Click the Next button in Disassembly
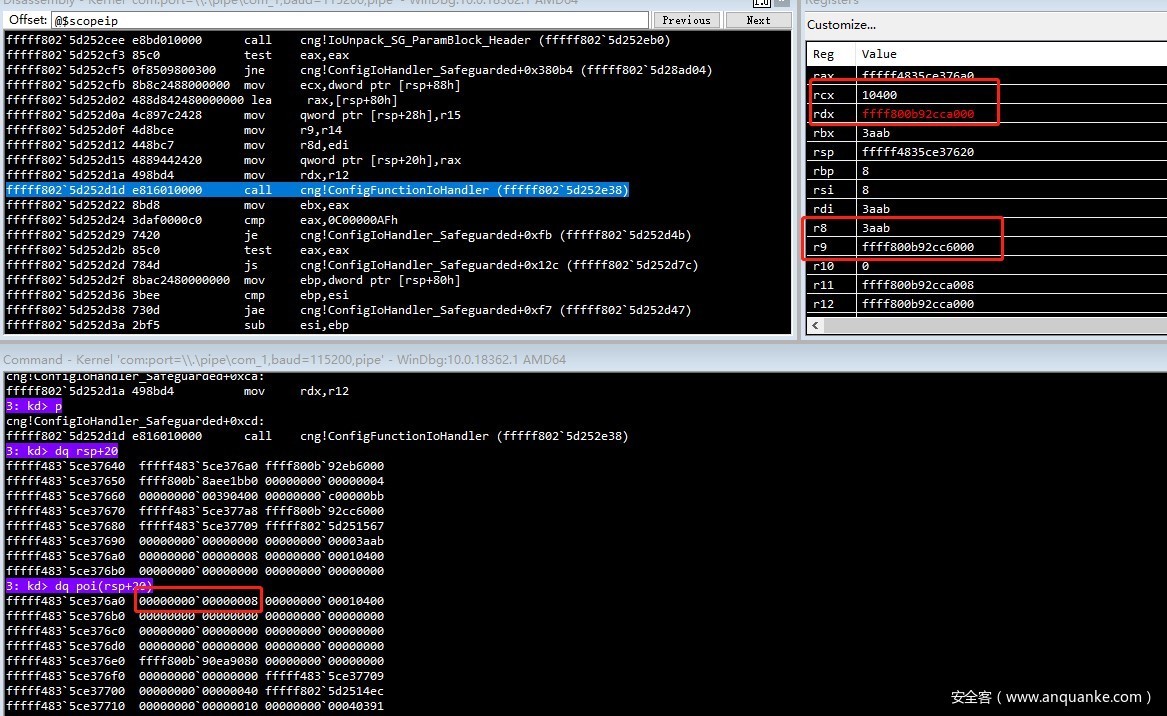The height and width of the screenshot is (716, 1167). (x=758, y=20)
